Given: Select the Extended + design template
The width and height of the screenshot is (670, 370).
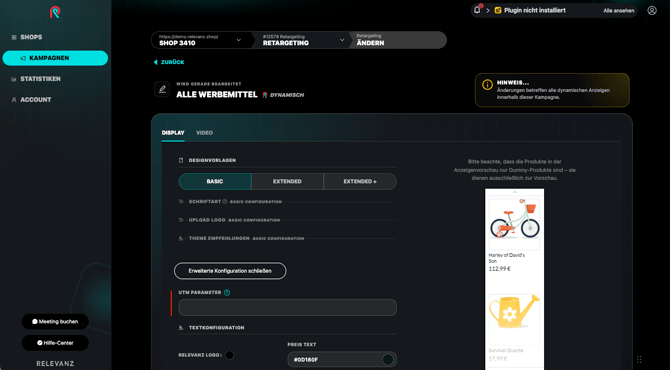Looking at the screenshot, I should 360,182.
